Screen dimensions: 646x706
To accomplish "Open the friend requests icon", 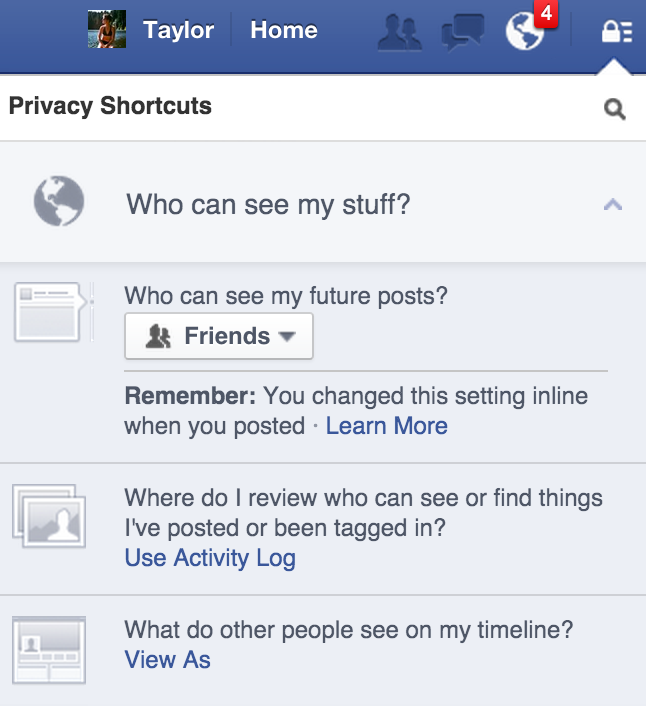I will [399, 32].
